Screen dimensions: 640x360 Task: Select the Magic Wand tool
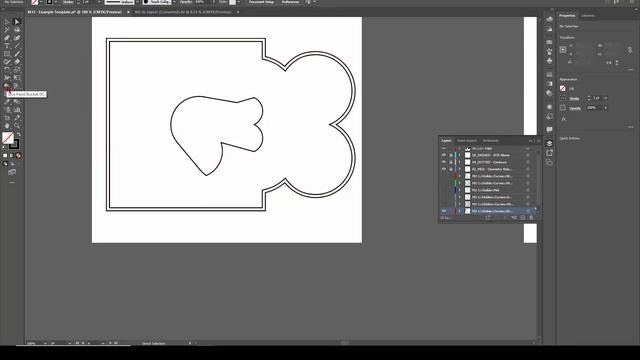point(7,30)
